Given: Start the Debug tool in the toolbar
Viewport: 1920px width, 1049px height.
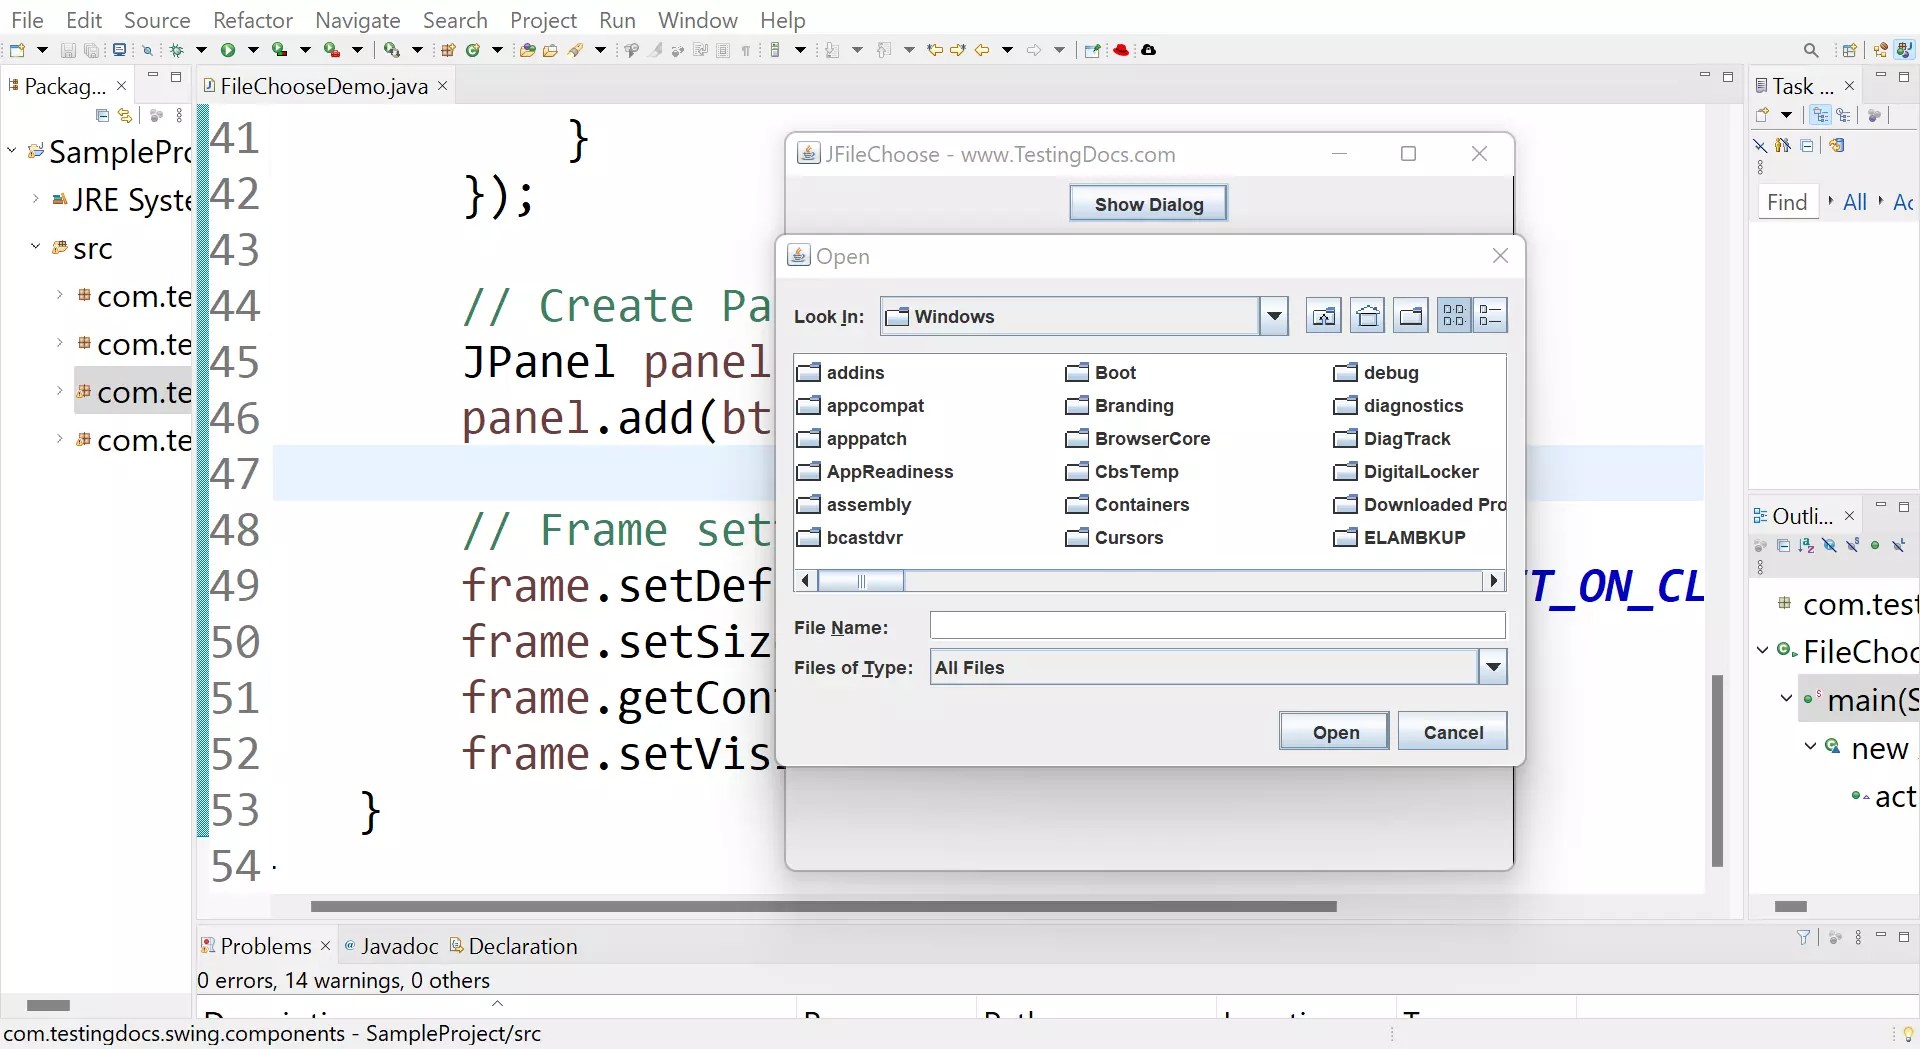Looking at the screenshot, I should [x=176, y=50].
